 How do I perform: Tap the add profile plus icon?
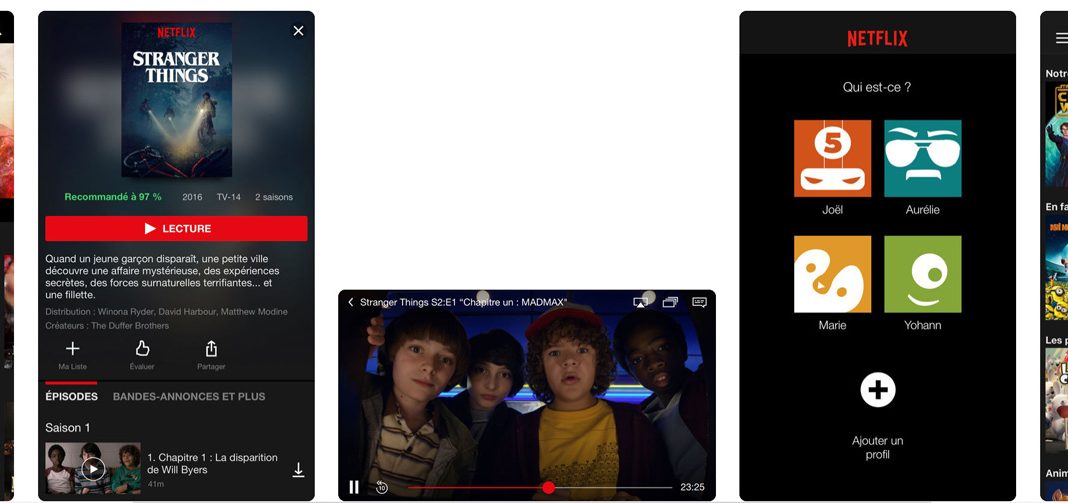877,390
